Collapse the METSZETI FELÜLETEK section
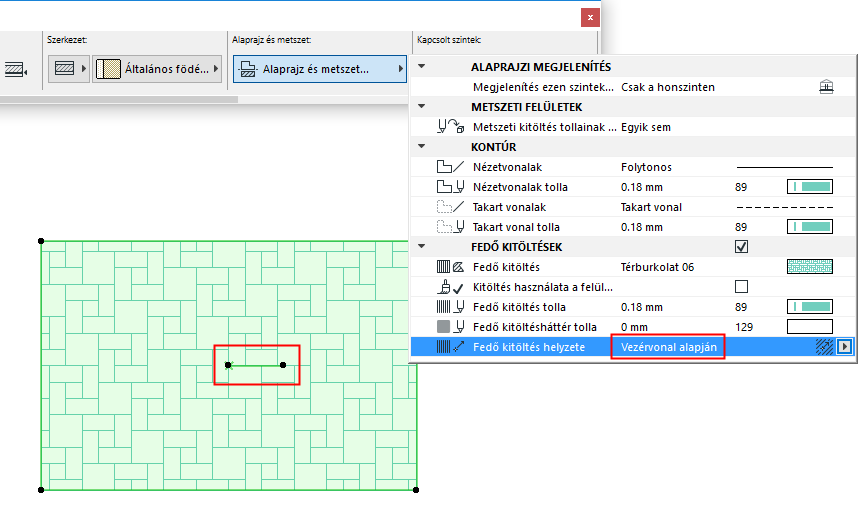The width and height of the screenshot is (863, 513). [422, 106]
